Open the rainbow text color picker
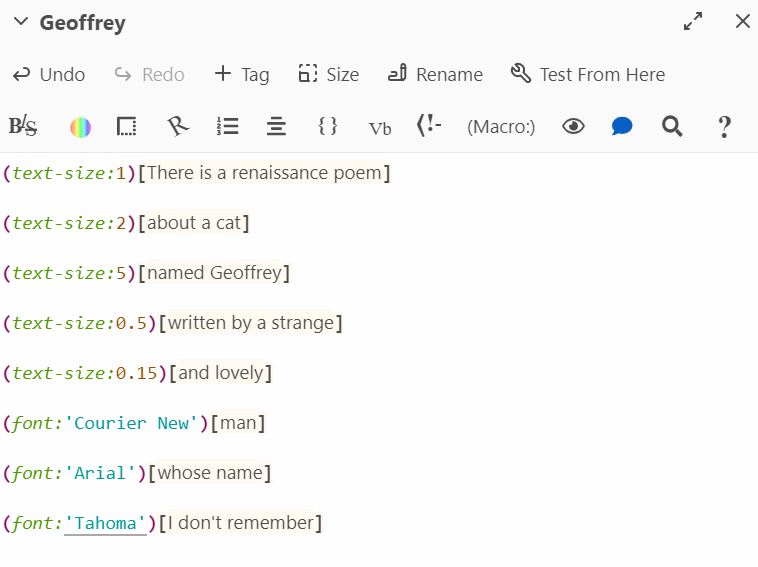 tap(80, 128)
